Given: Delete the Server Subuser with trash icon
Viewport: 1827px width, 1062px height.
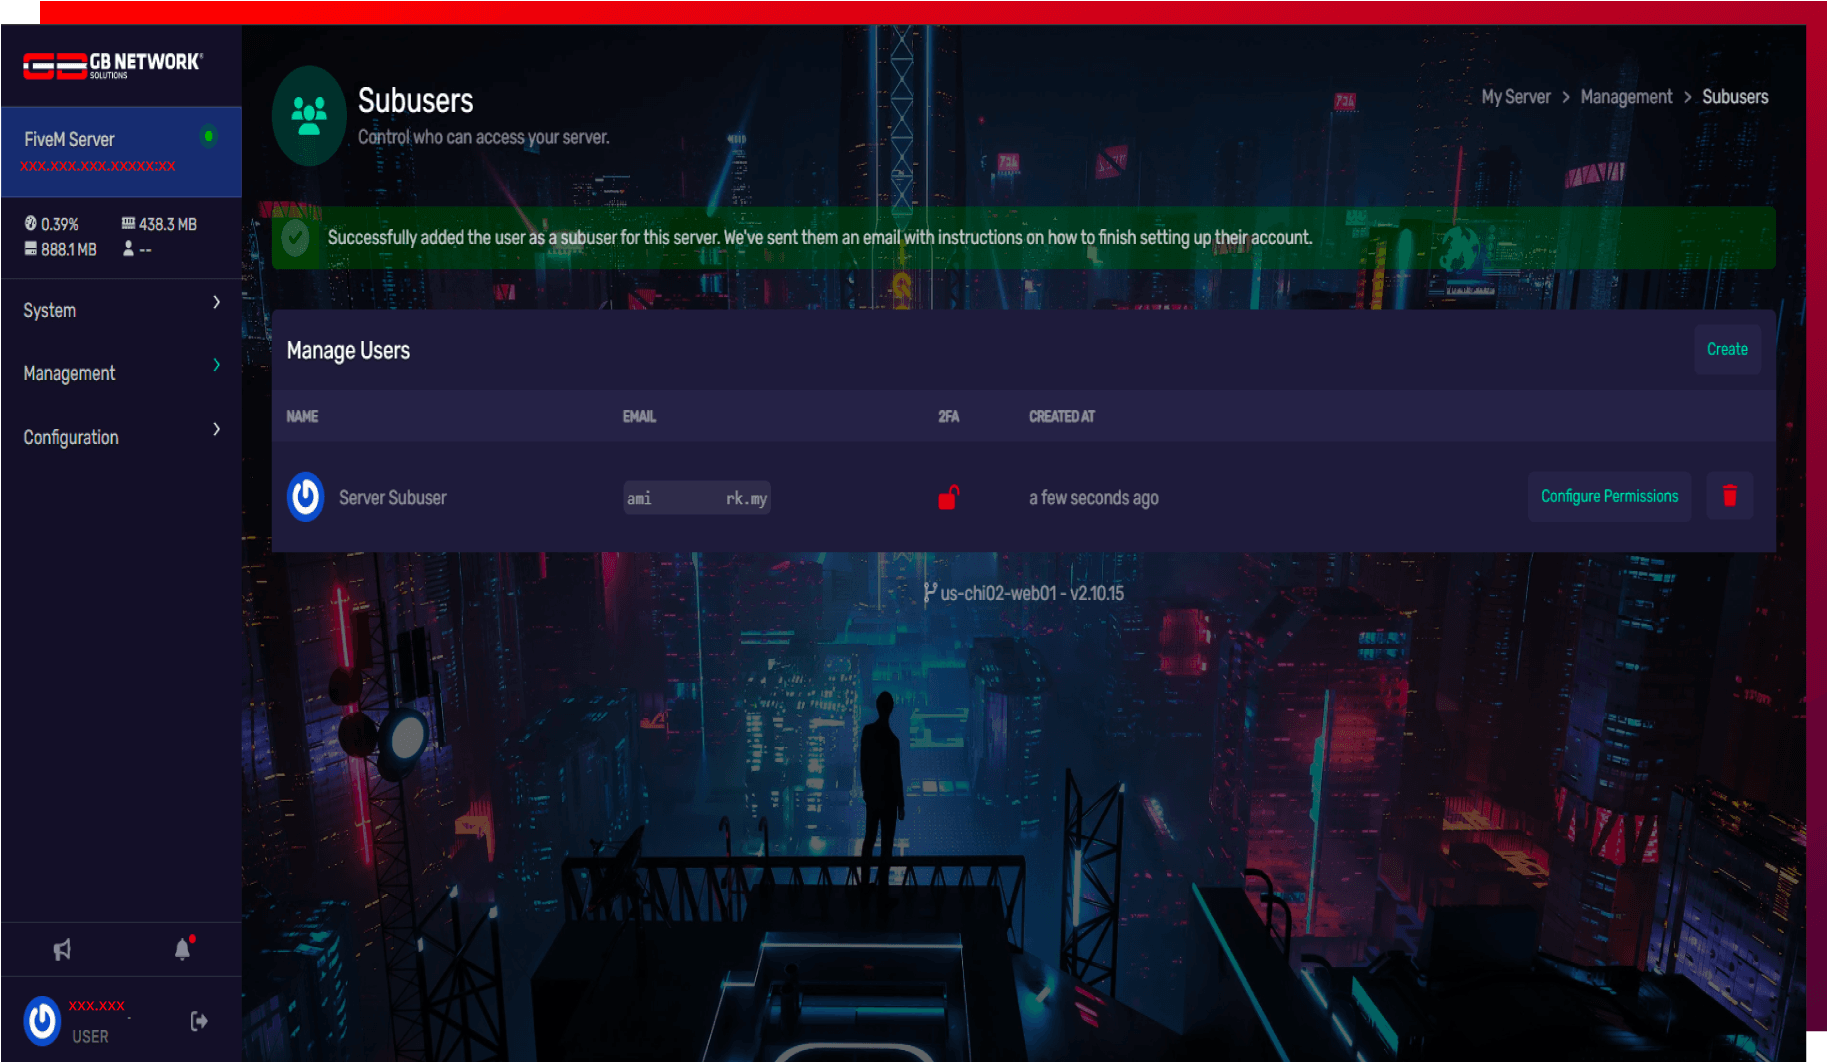Looking at the screenshot, I should point(1729,496).
